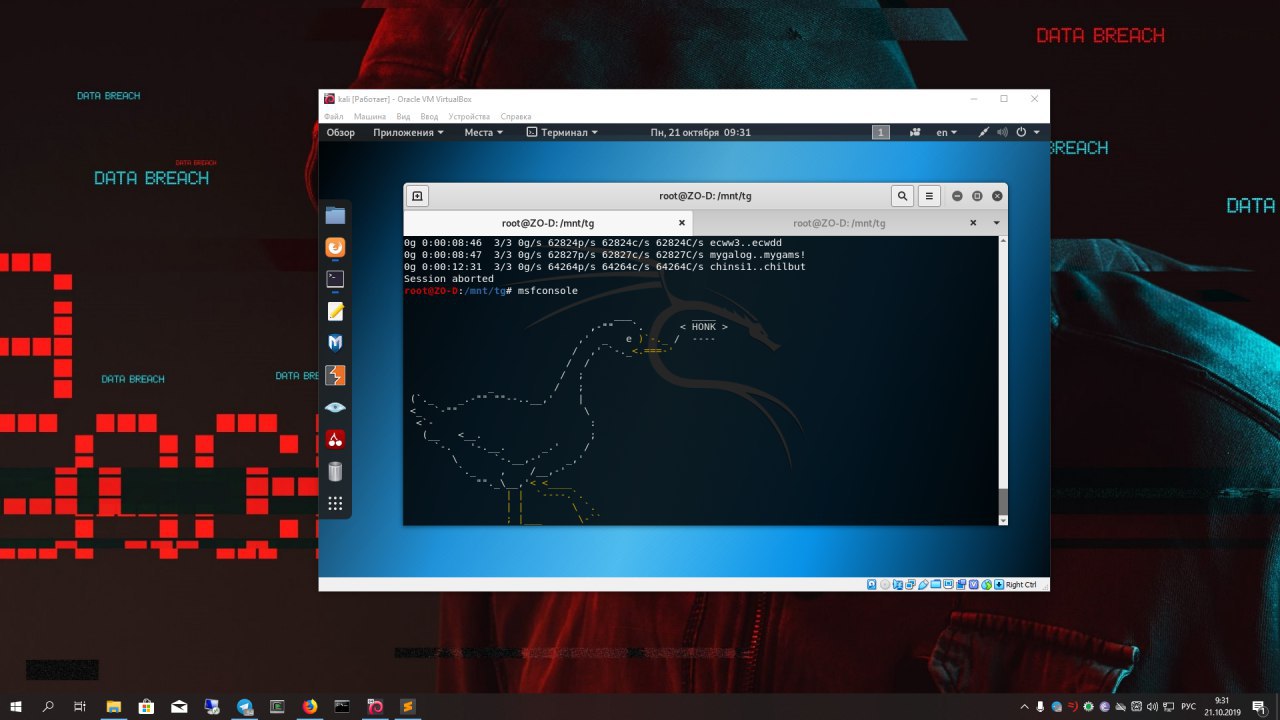Viewport: 1280px width, 720px height.
Task: Open the VirtualBox Справка menu
Action: point(516,117)
